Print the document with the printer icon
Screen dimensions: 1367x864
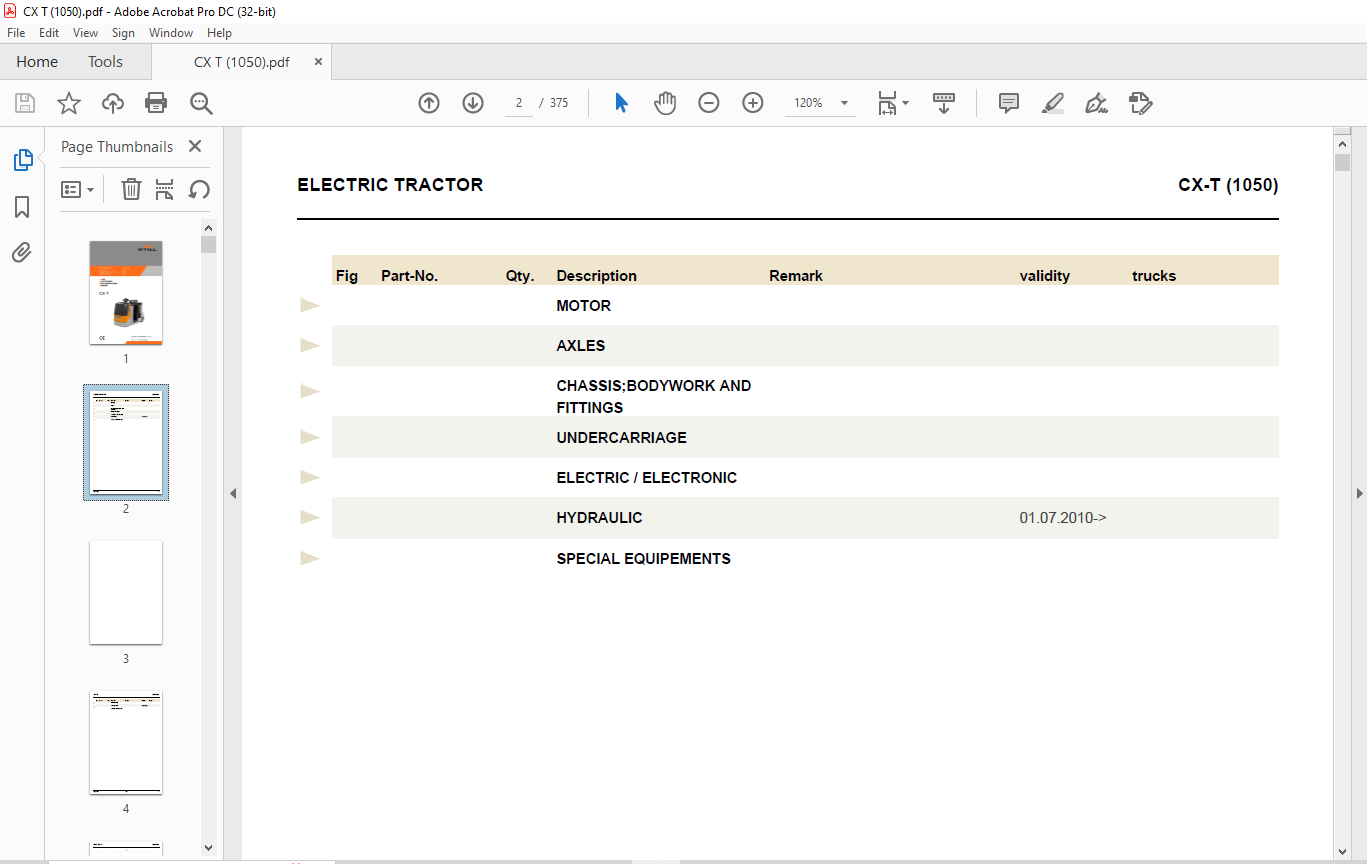point(156,103)
